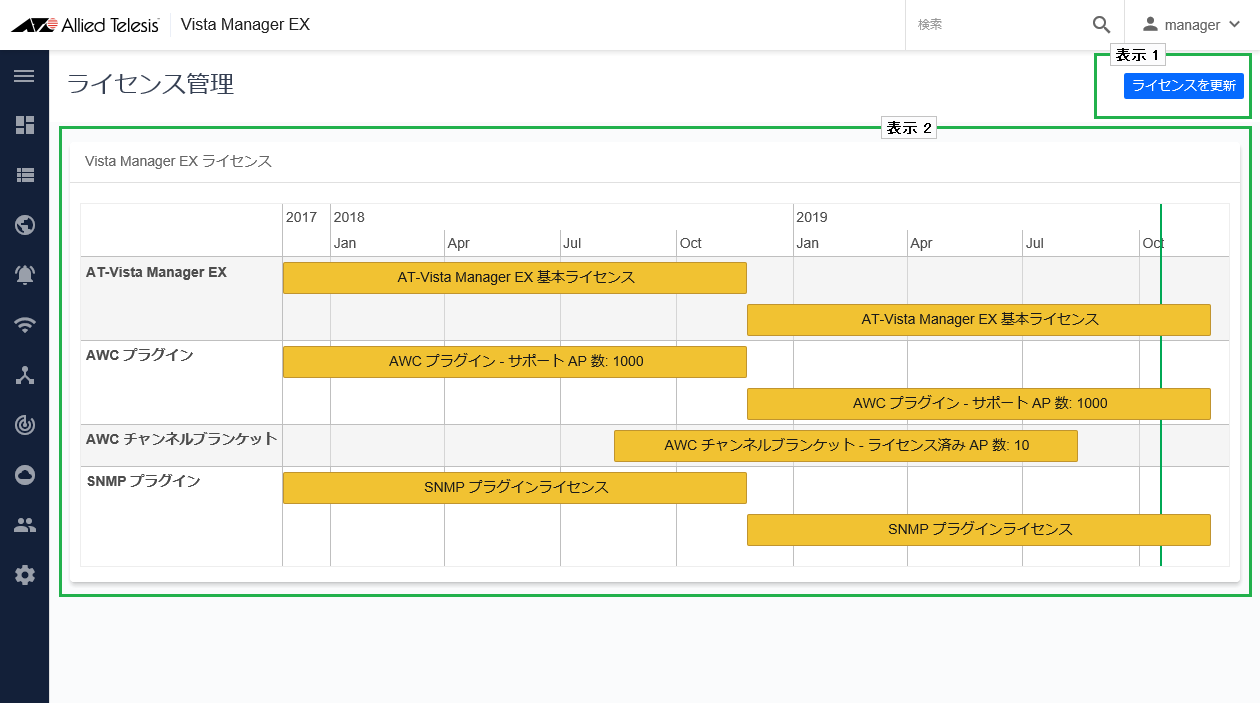This screenshot has width=1260, height=703.
Task: Click the ライセンス管理 page heading
Action: click(x=150, y=85)
